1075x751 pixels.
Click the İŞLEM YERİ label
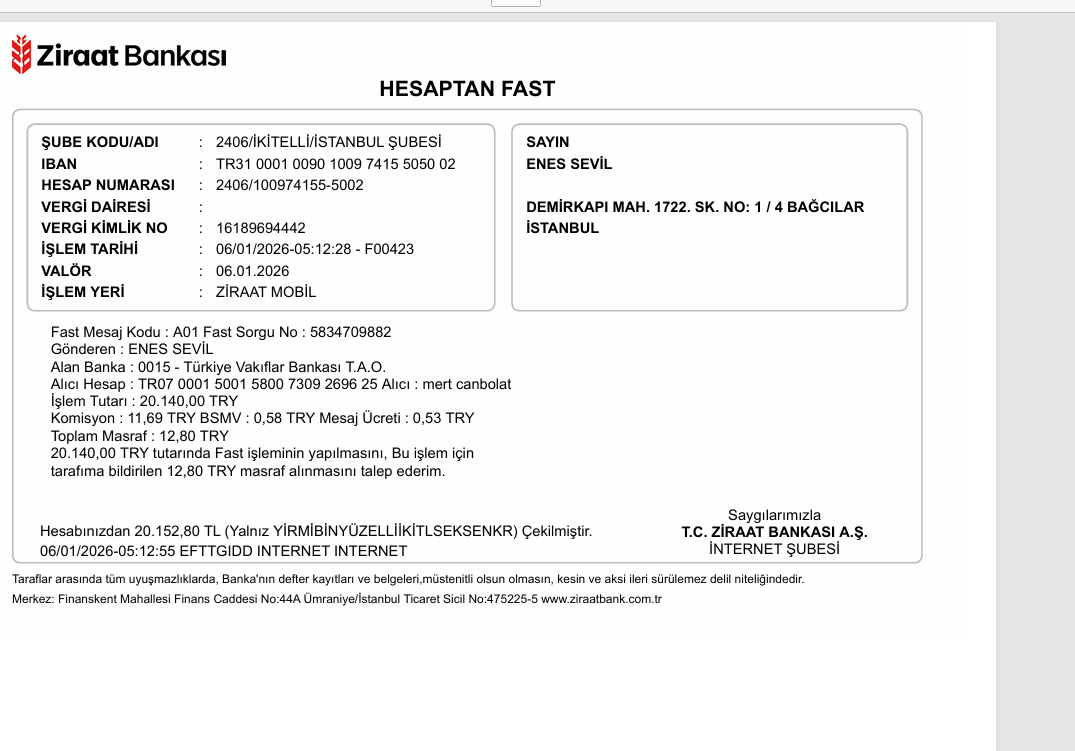click(x=82, y=291)
